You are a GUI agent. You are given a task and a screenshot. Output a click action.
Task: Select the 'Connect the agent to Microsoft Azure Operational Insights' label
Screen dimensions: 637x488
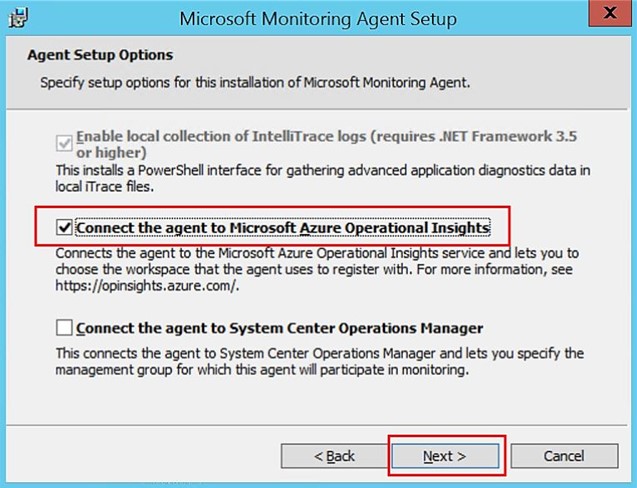[283, 228]
